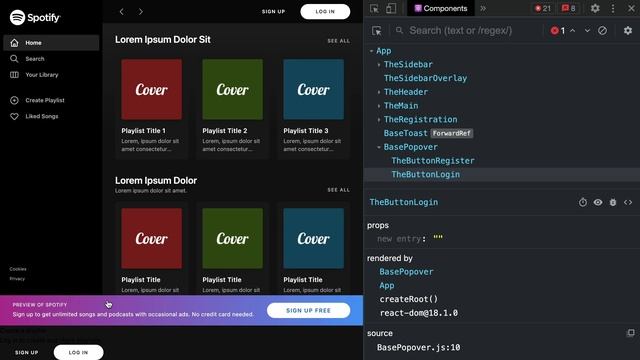640x360 pixels.
Task: Open Playlist Title 3 cover
Action: (x=313, y=89)
